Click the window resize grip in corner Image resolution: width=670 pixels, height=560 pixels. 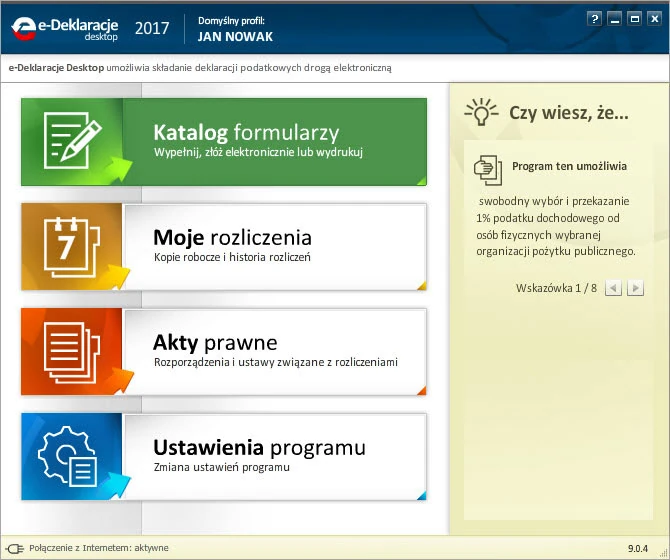coord(663,554)
